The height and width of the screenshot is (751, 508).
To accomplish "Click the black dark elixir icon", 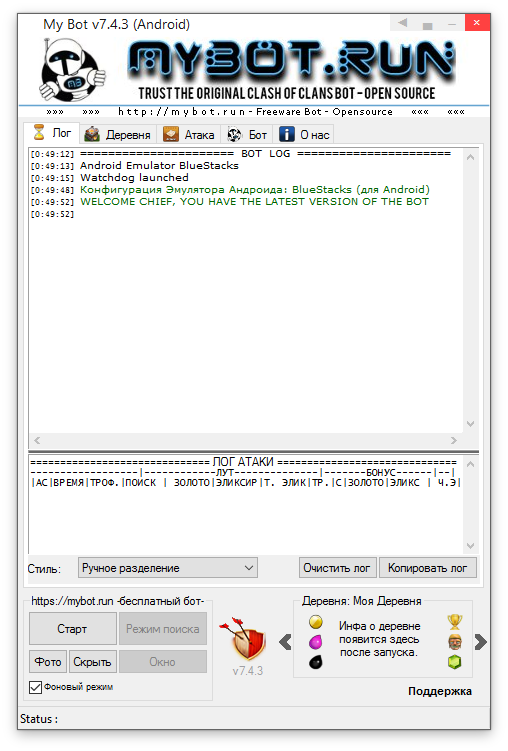I will tap(316, 662).
